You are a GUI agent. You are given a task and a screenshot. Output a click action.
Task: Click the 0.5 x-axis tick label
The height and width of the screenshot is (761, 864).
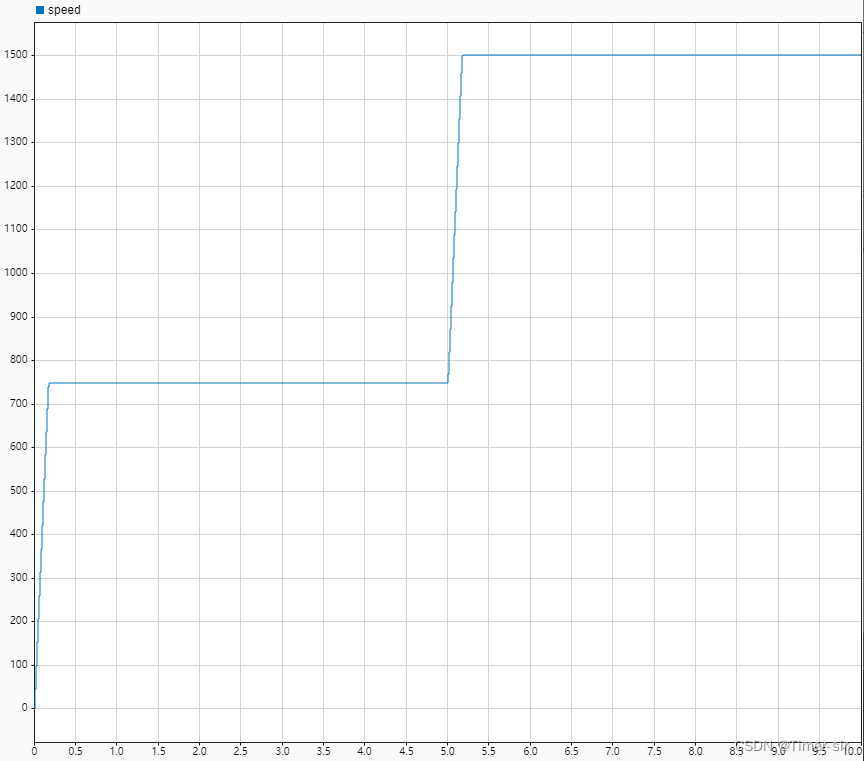coord(75,751)
